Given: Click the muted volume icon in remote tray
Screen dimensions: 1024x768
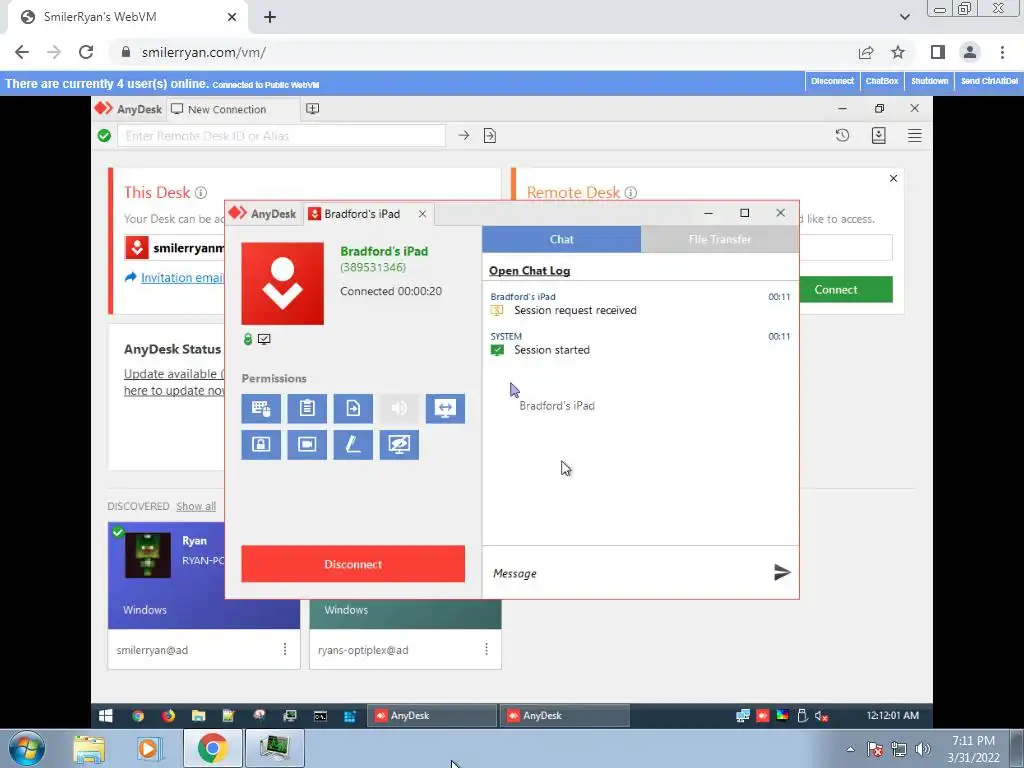Looking at the screenshot, I should (822, 716).
